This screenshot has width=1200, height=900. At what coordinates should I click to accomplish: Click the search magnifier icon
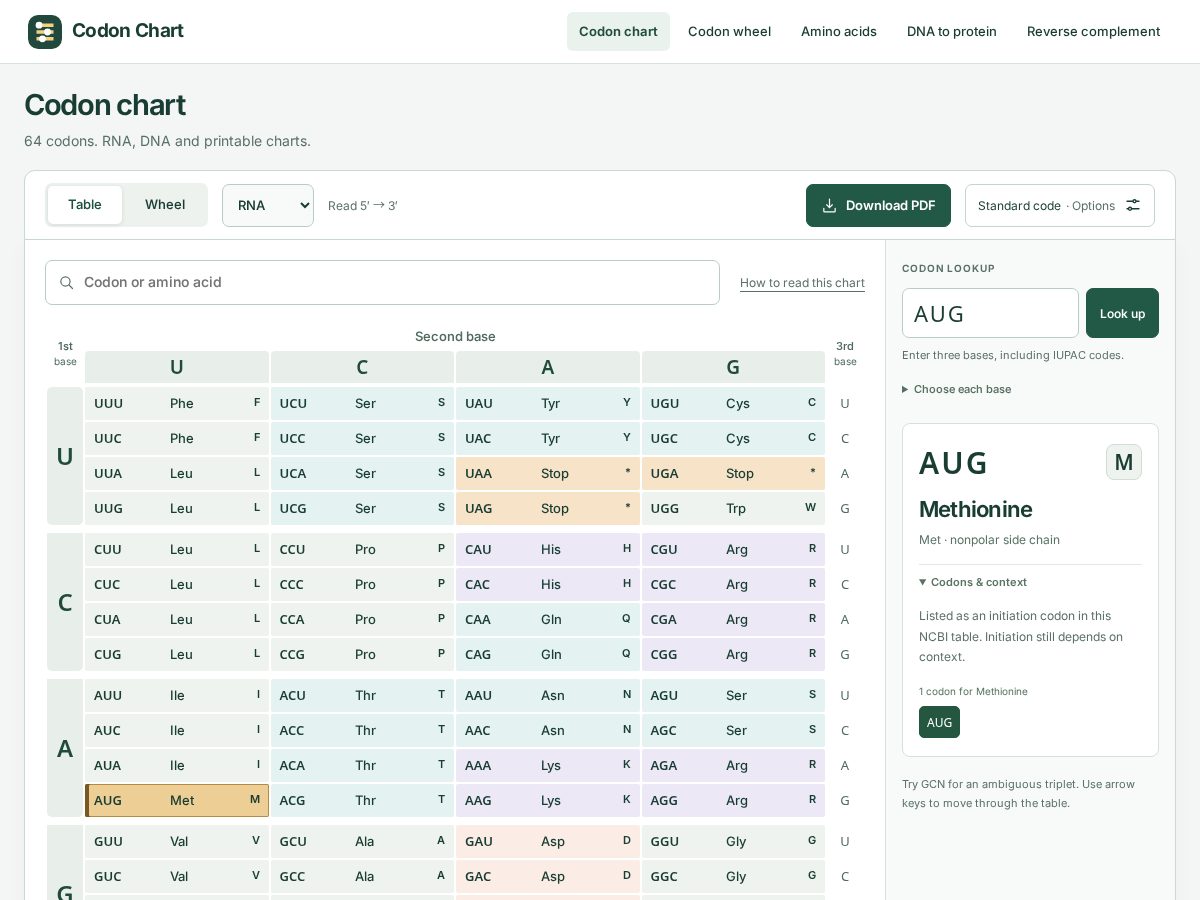point(67,283)
